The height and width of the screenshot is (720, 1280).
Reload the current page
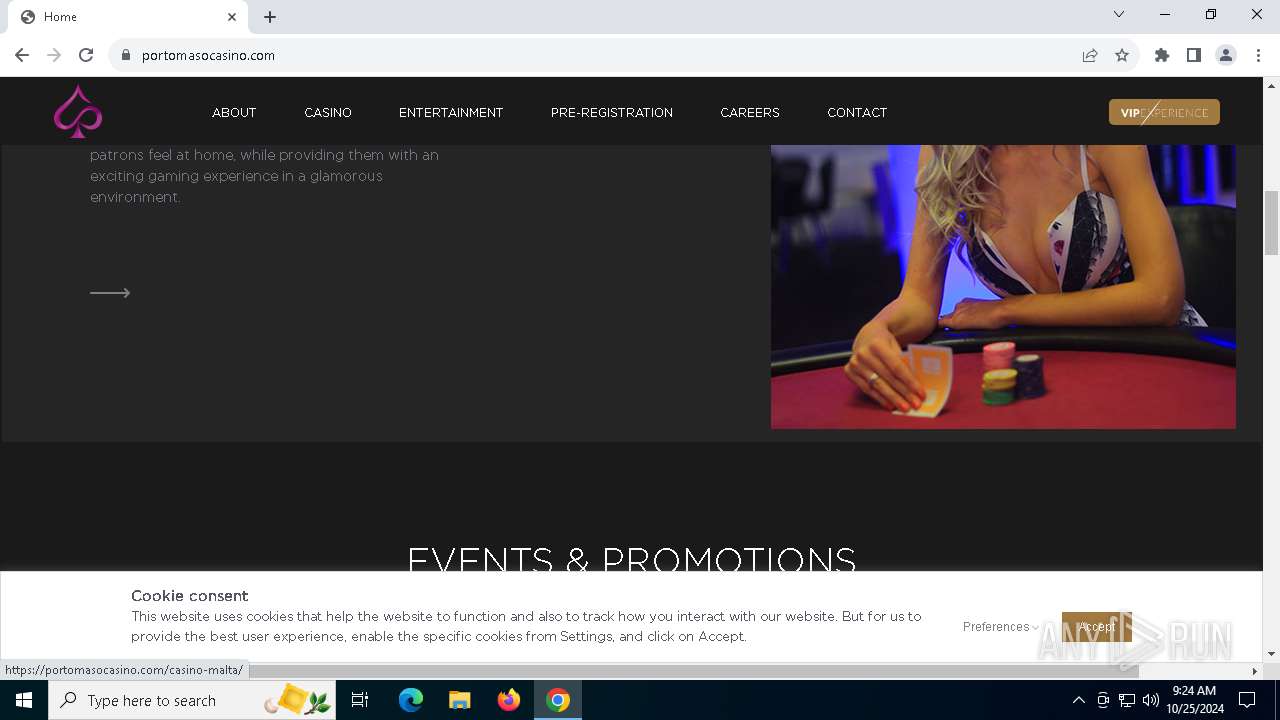86,55
